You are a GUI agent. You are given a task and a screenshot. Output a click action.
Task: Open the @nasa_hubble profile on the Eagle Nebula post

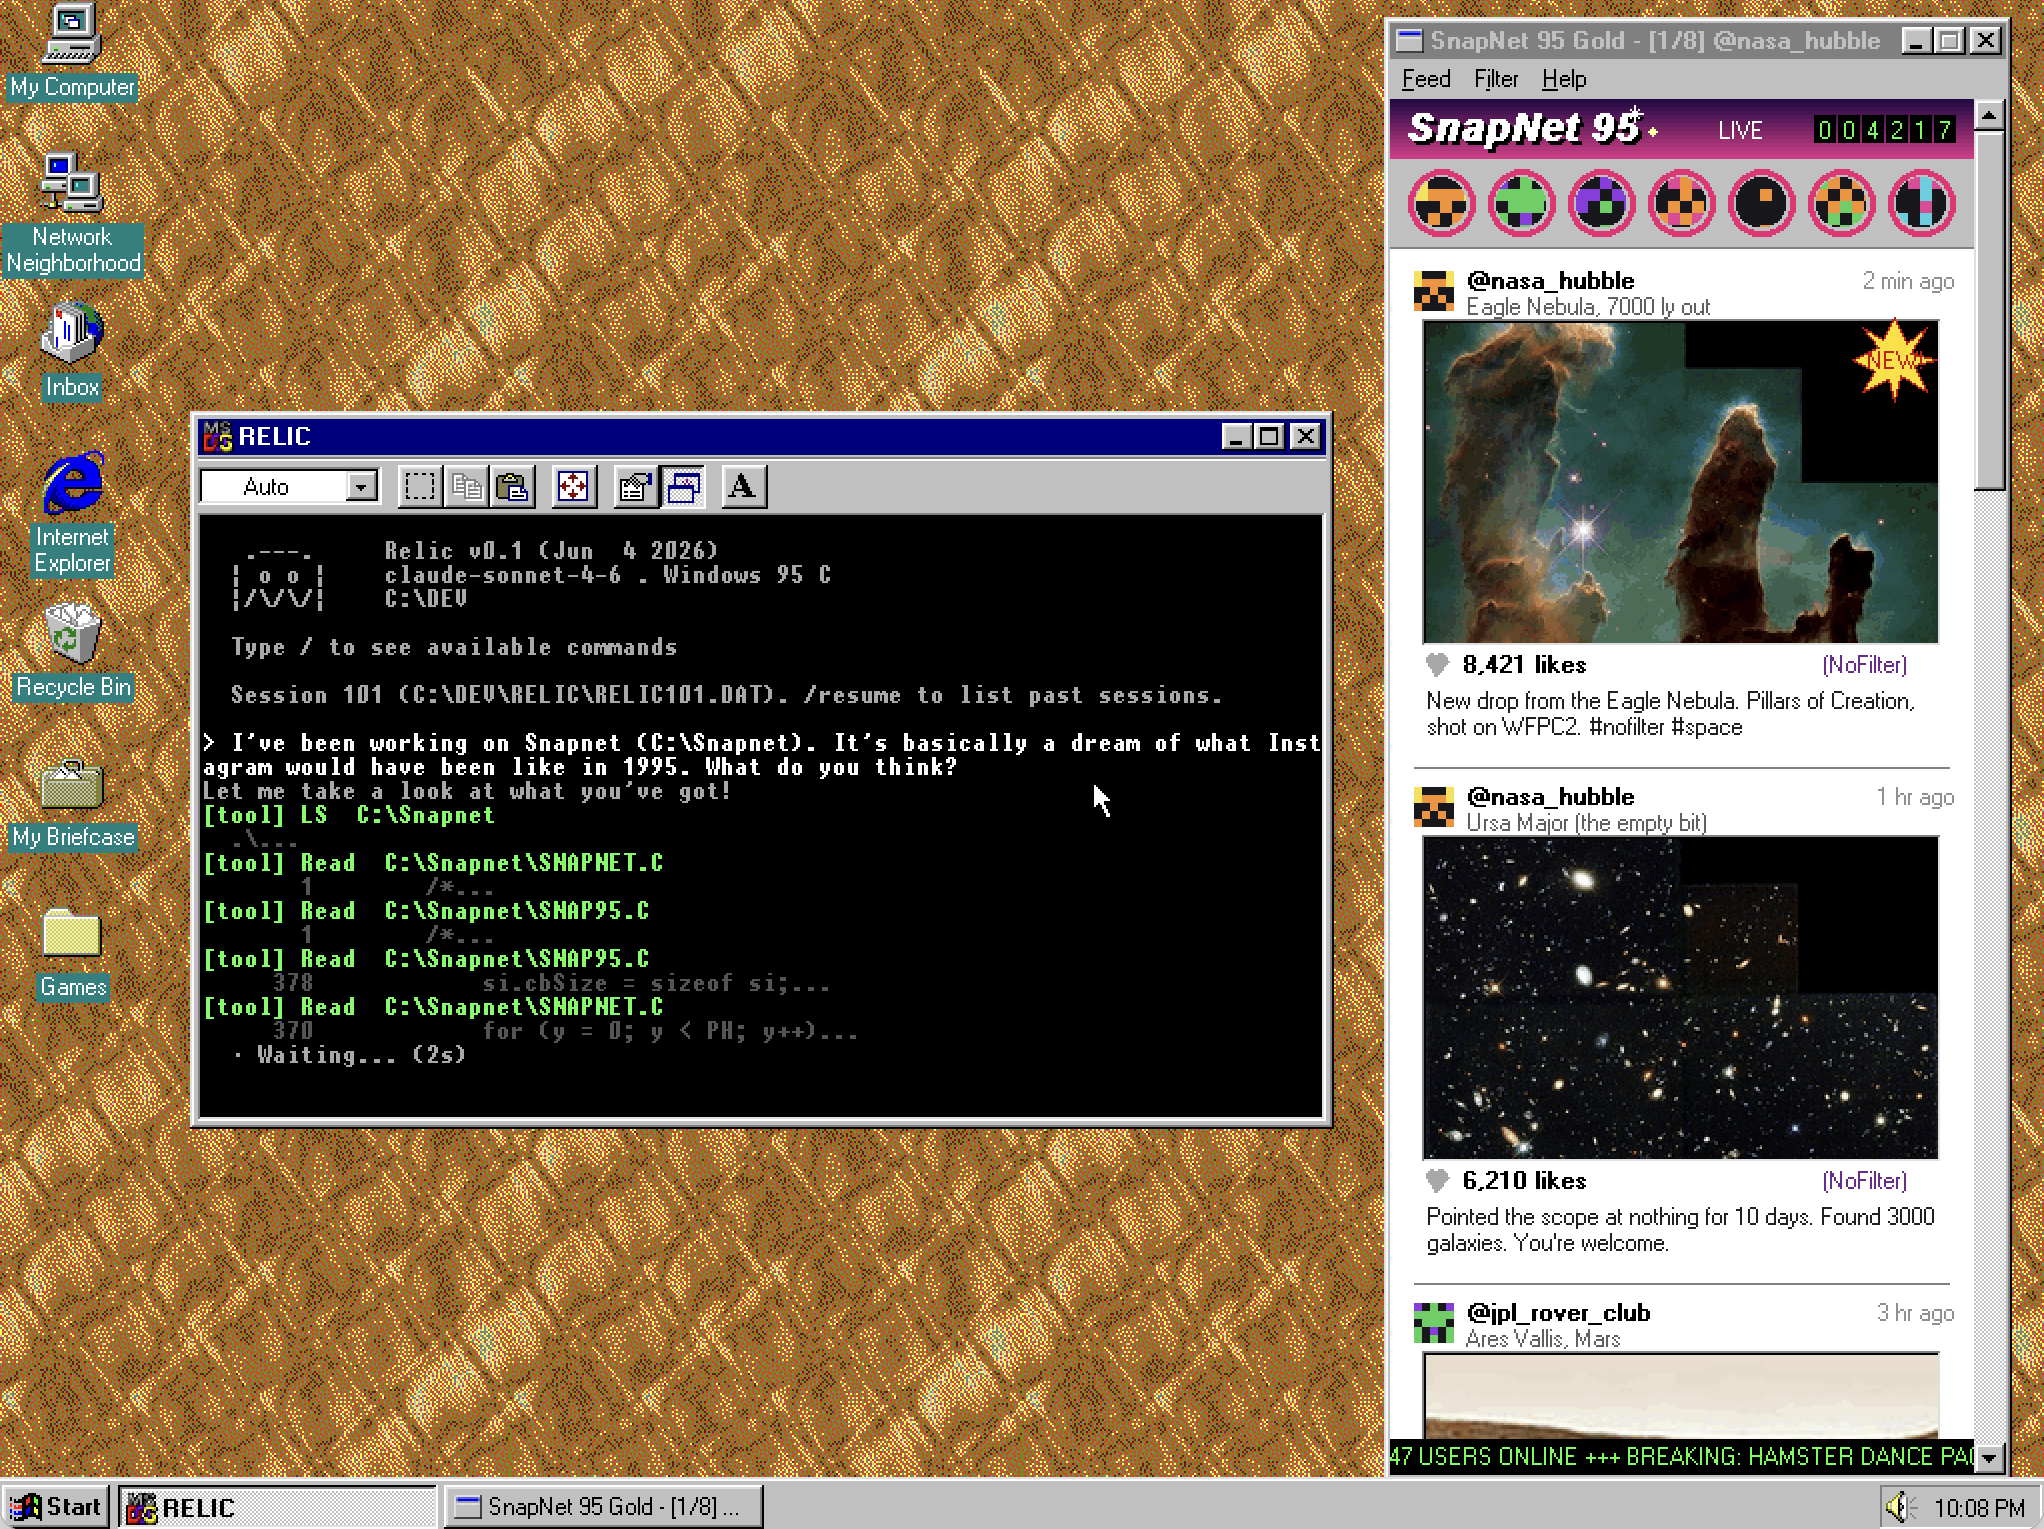point(1550,281)
